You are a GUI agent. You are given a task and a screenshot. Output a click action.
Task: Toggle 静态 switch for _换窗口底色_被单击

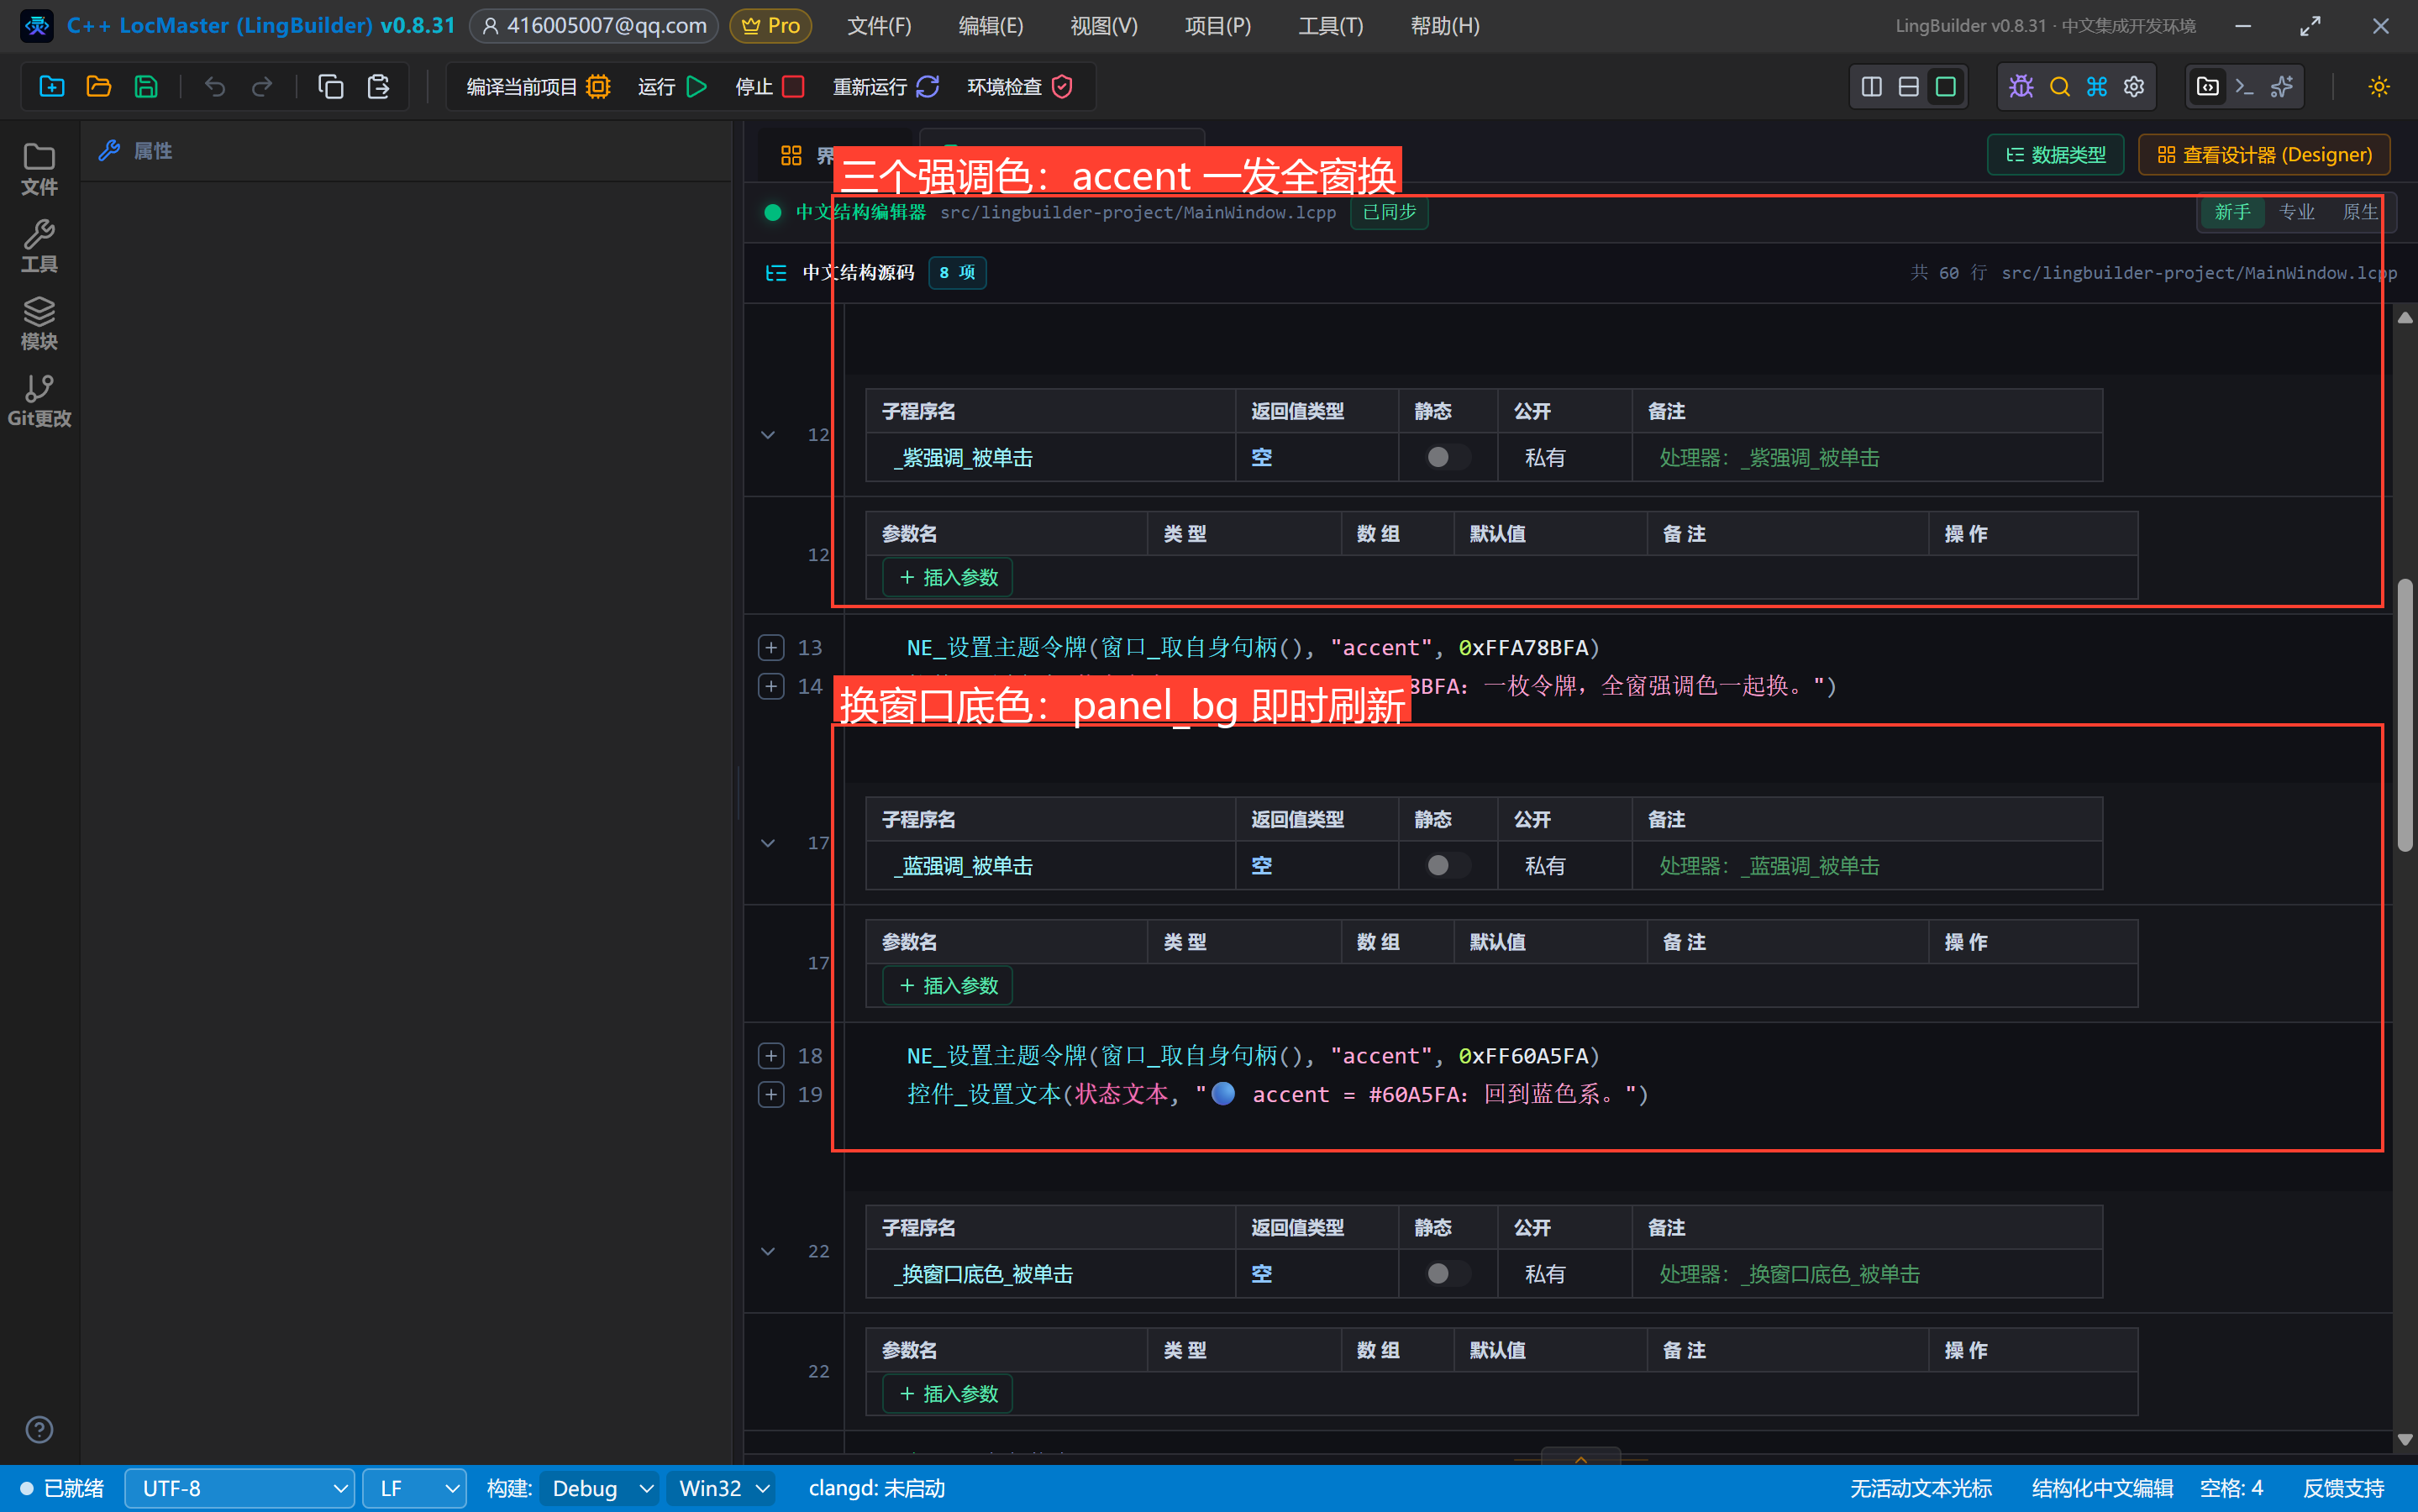click(1447, 1273)
